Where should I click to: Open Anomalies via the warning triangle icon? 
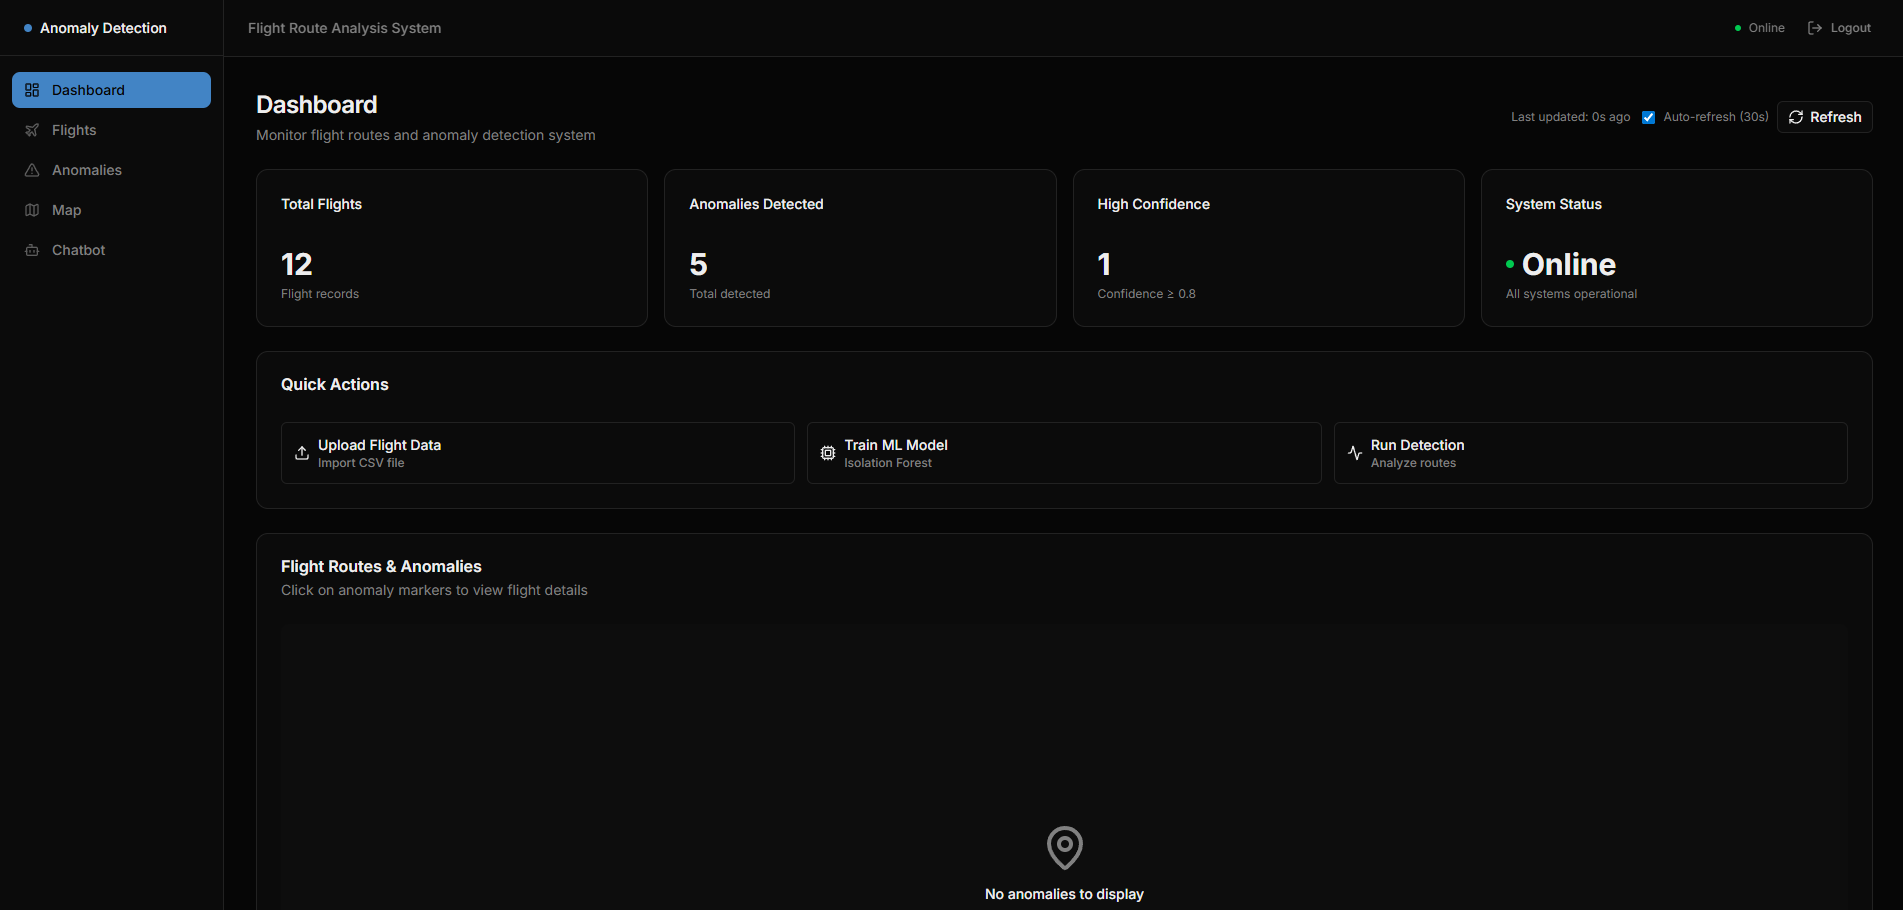pos(32,170)
